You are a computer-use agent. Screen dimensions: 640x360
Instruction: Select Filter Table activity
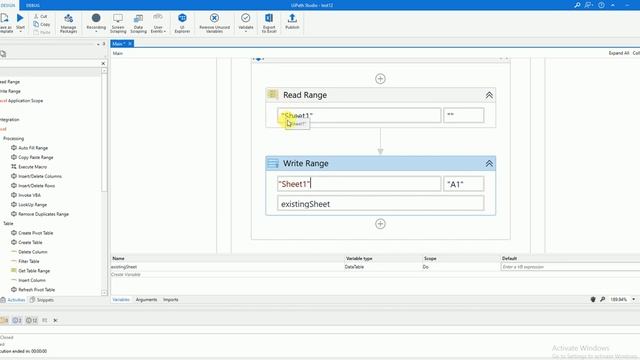25,261
